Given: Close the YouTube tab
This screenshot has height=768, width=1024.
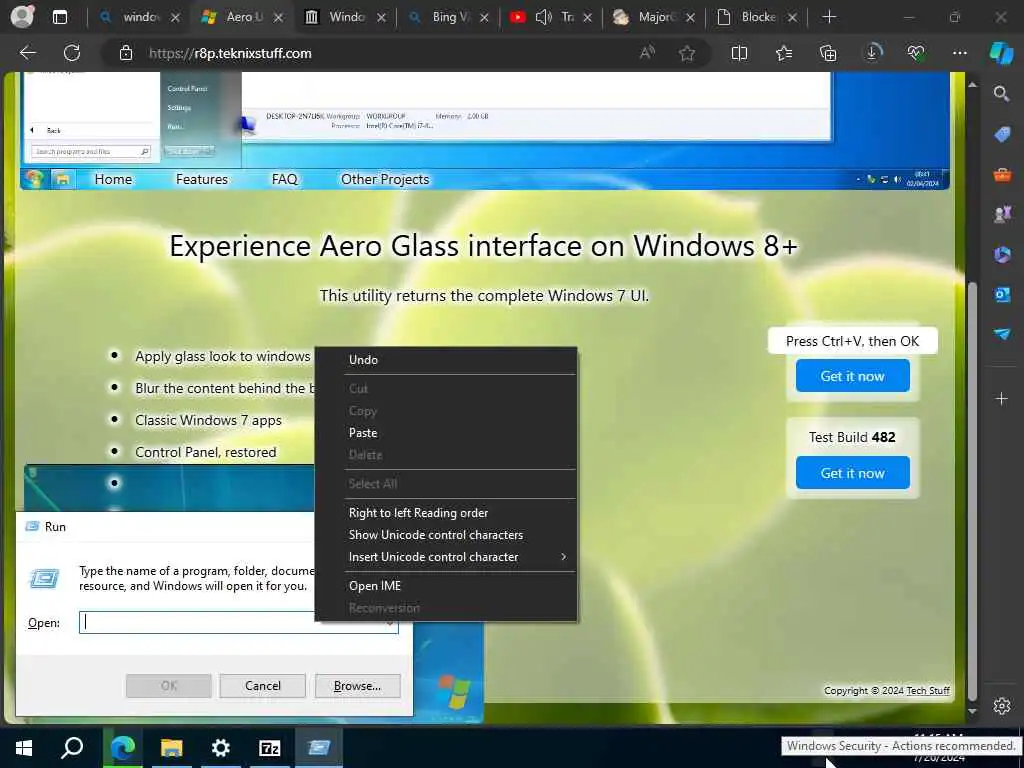Looking at the screenshot, I should 586,18.
